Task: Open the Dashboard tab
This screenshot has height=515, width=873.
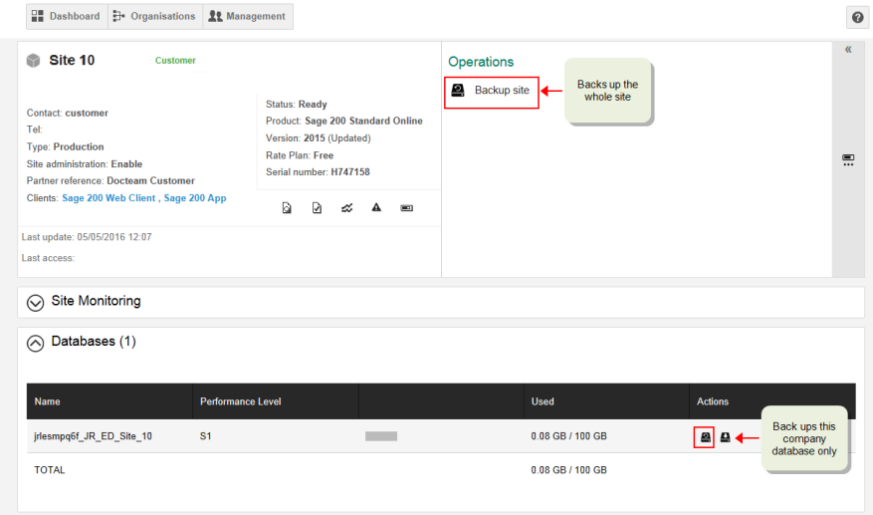Action: click(66, 16)
